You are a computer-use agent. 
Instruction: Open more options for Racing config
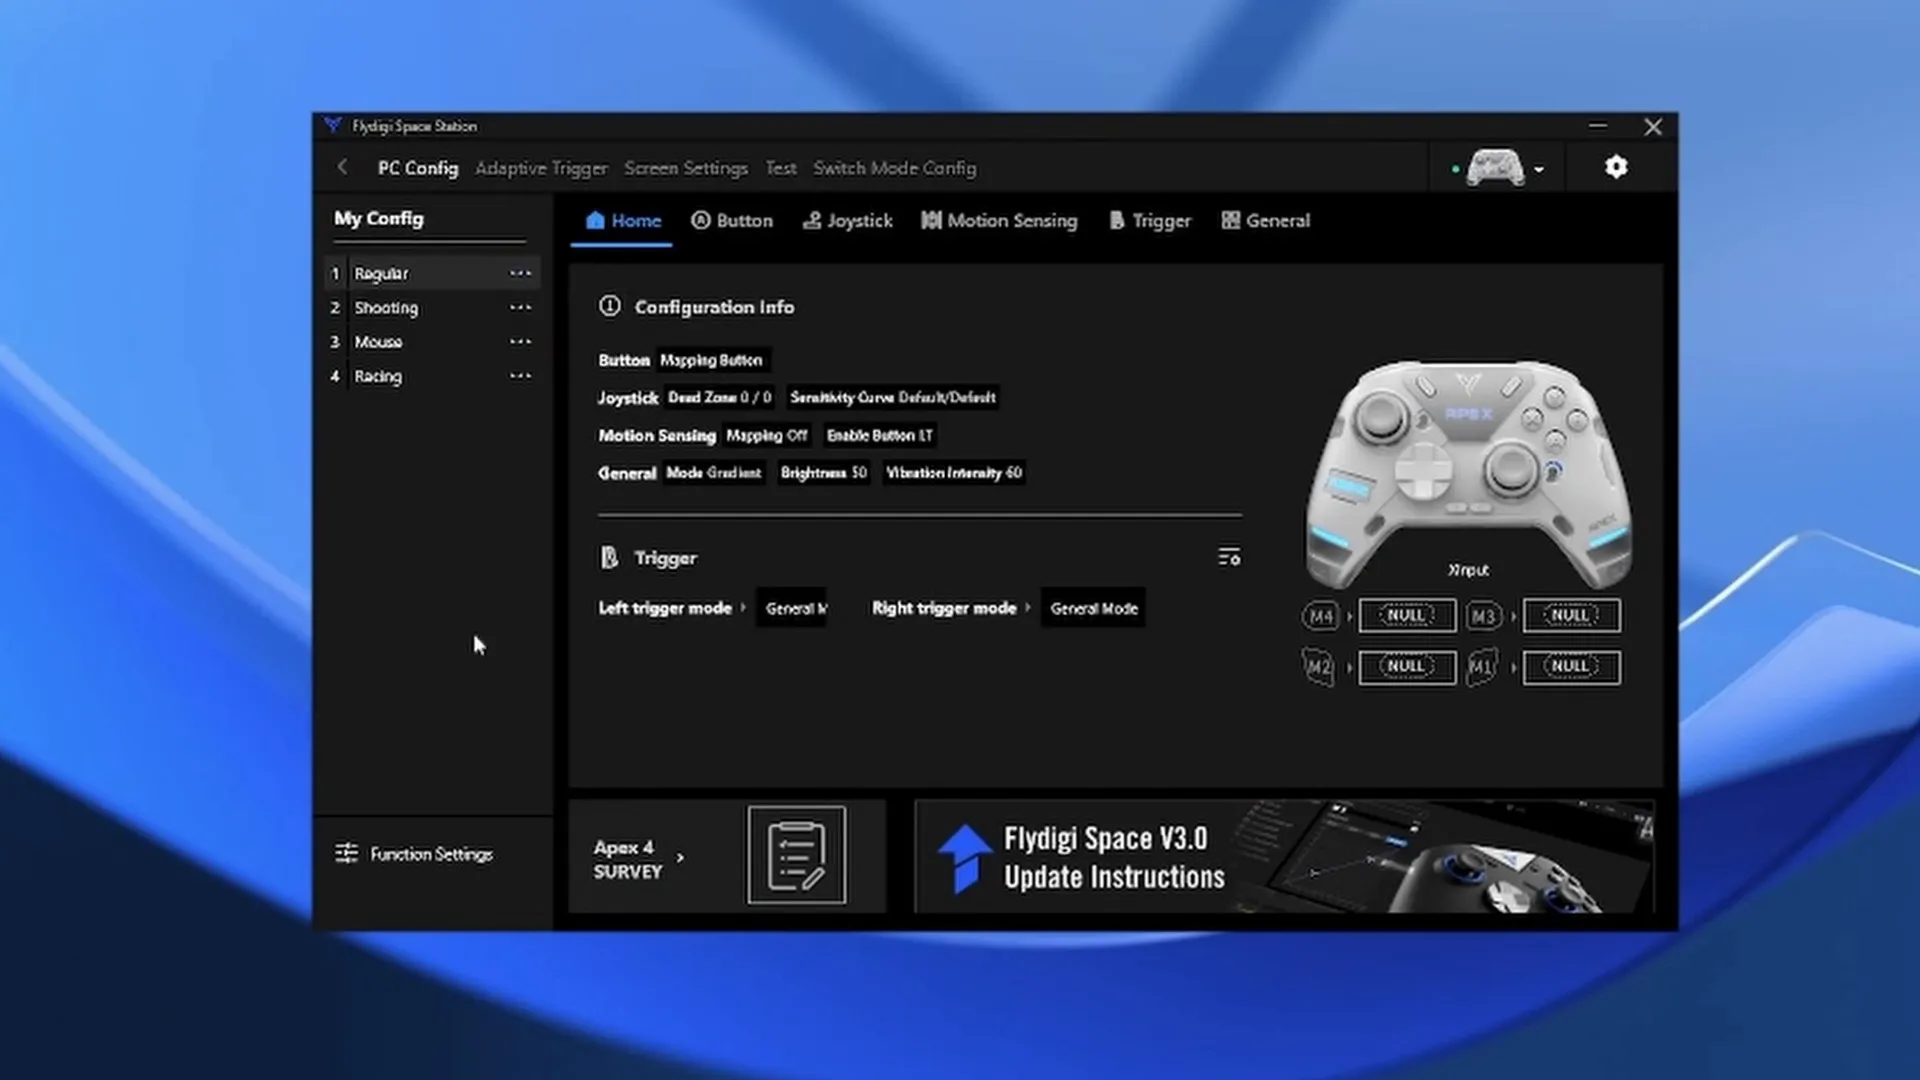(520, 376)
